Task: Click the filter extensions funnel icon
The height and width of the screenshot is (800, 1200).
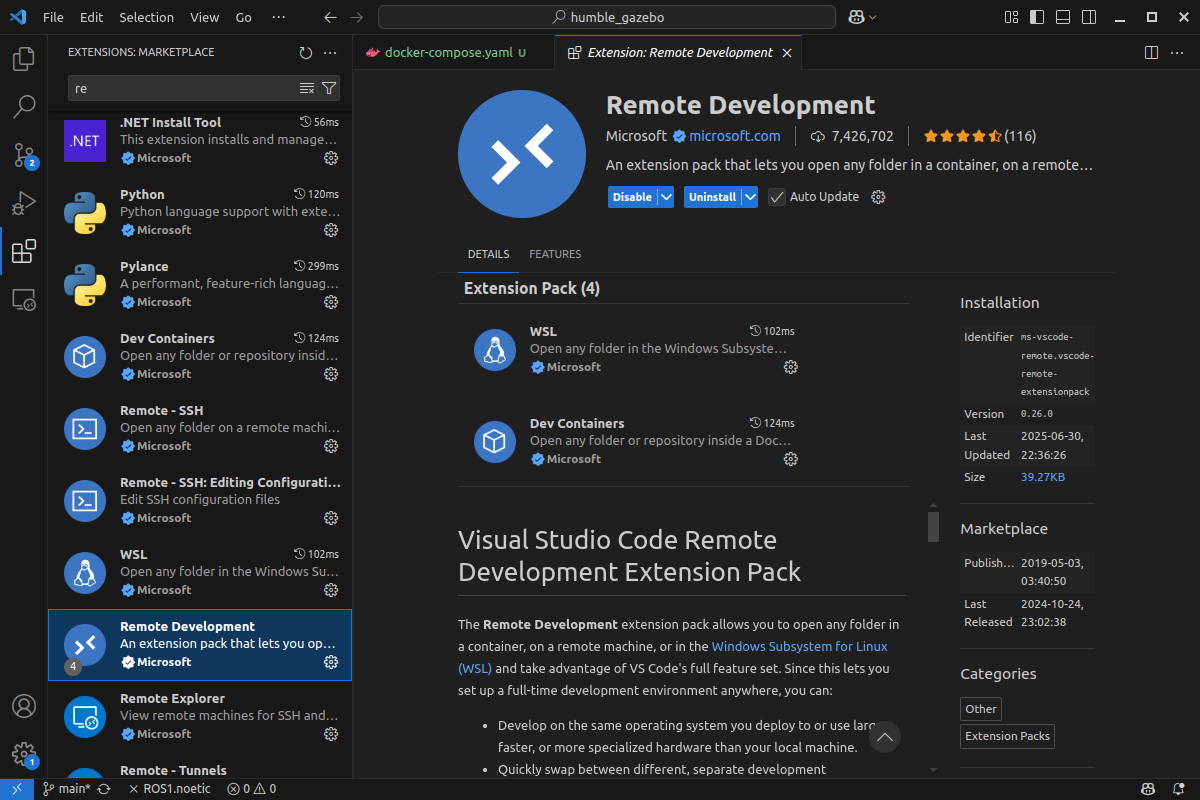Action: click(x=329, y=88)
